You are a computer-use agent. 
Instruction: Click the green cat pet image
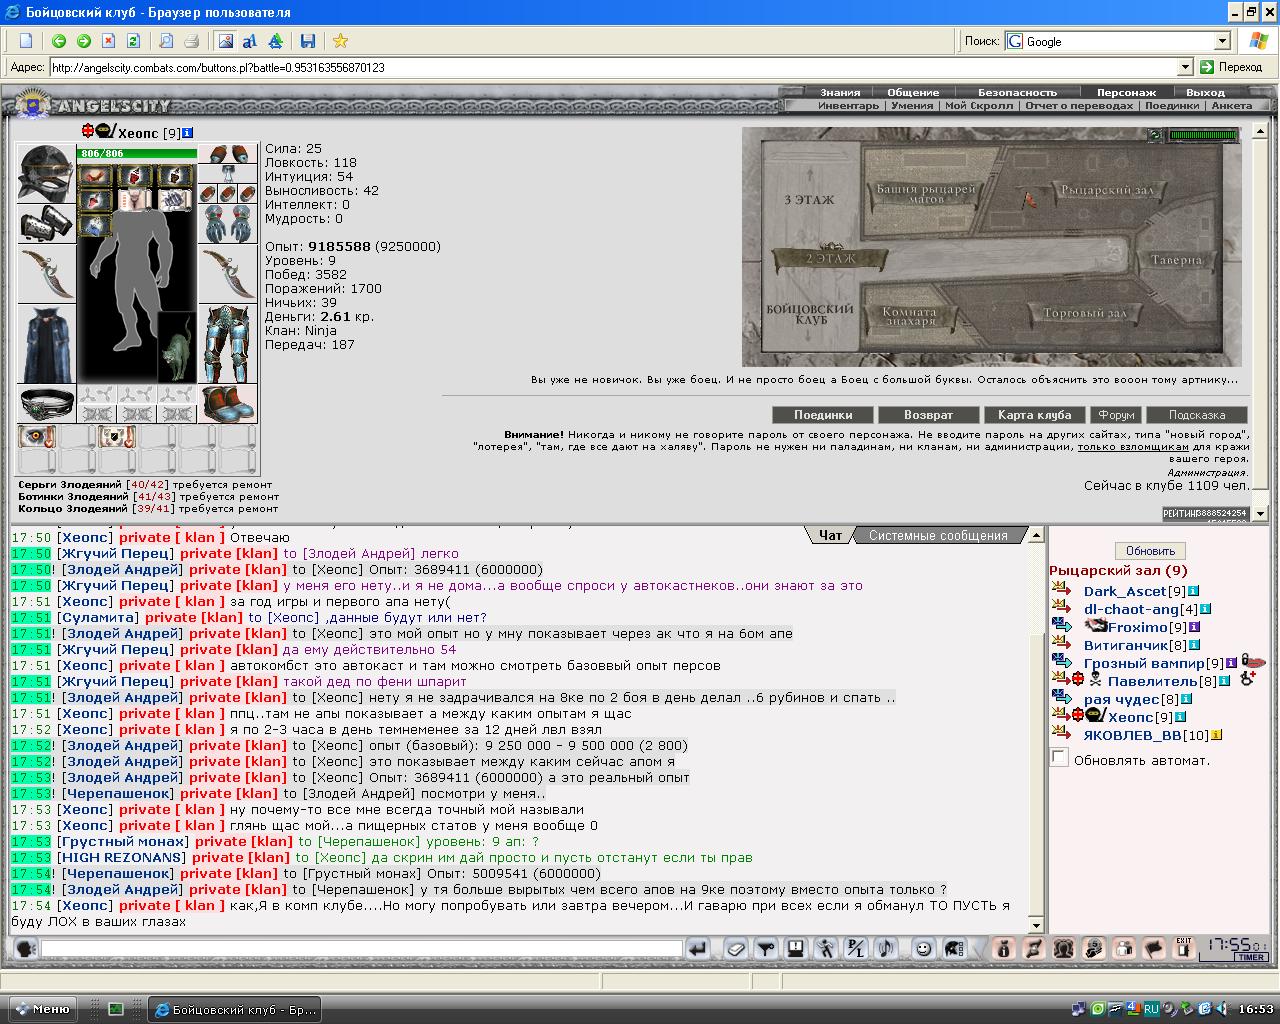177,347
